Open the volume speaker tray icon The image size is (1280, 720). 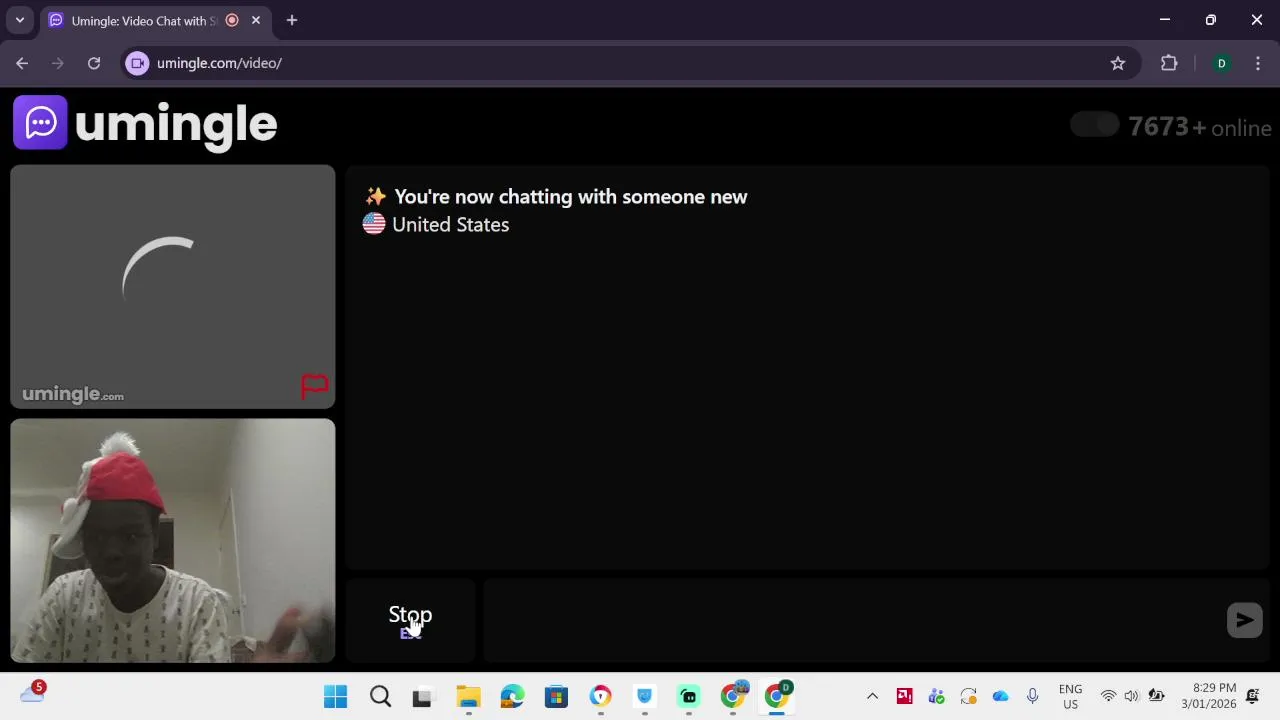[1131, 696]
